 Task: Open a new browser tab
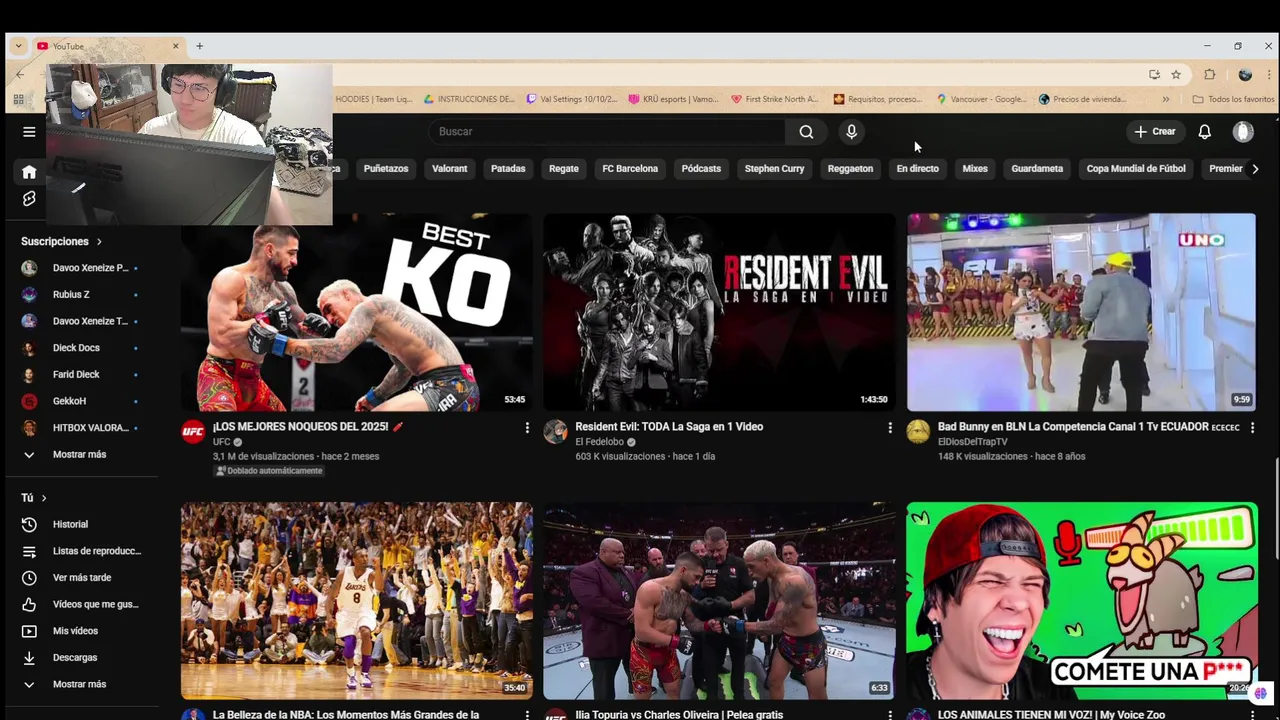[199, 46]
